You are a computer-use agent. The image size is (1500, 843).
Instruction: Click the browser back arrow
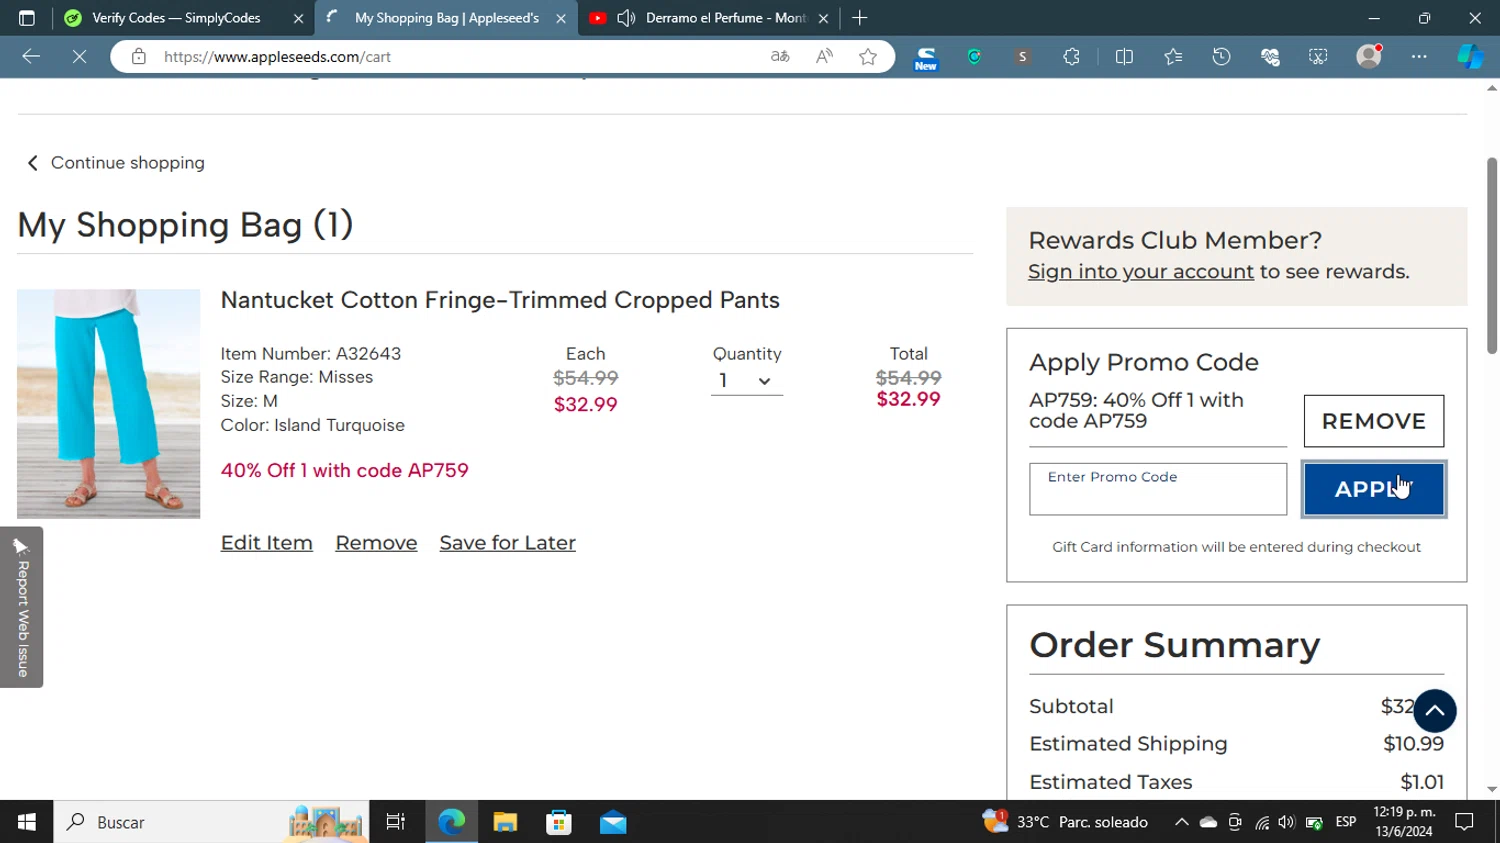pos(31,57)
